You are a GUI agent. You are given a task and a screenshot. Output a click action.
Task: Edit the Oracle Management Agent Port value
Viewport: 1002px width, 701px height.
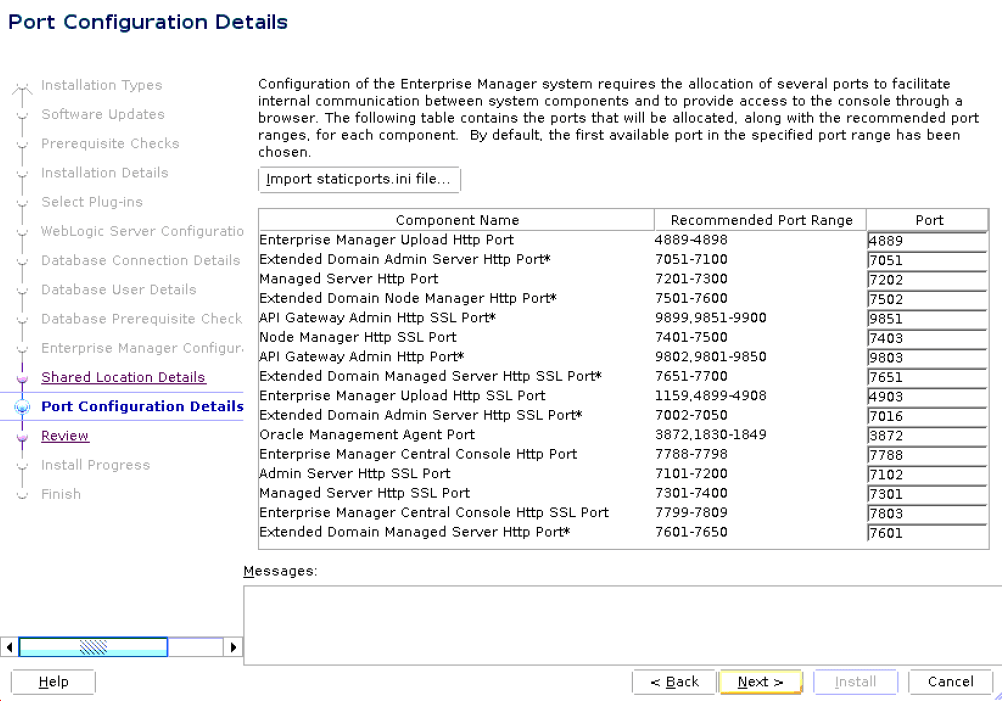pyautogui.click(x=926, y=435)
